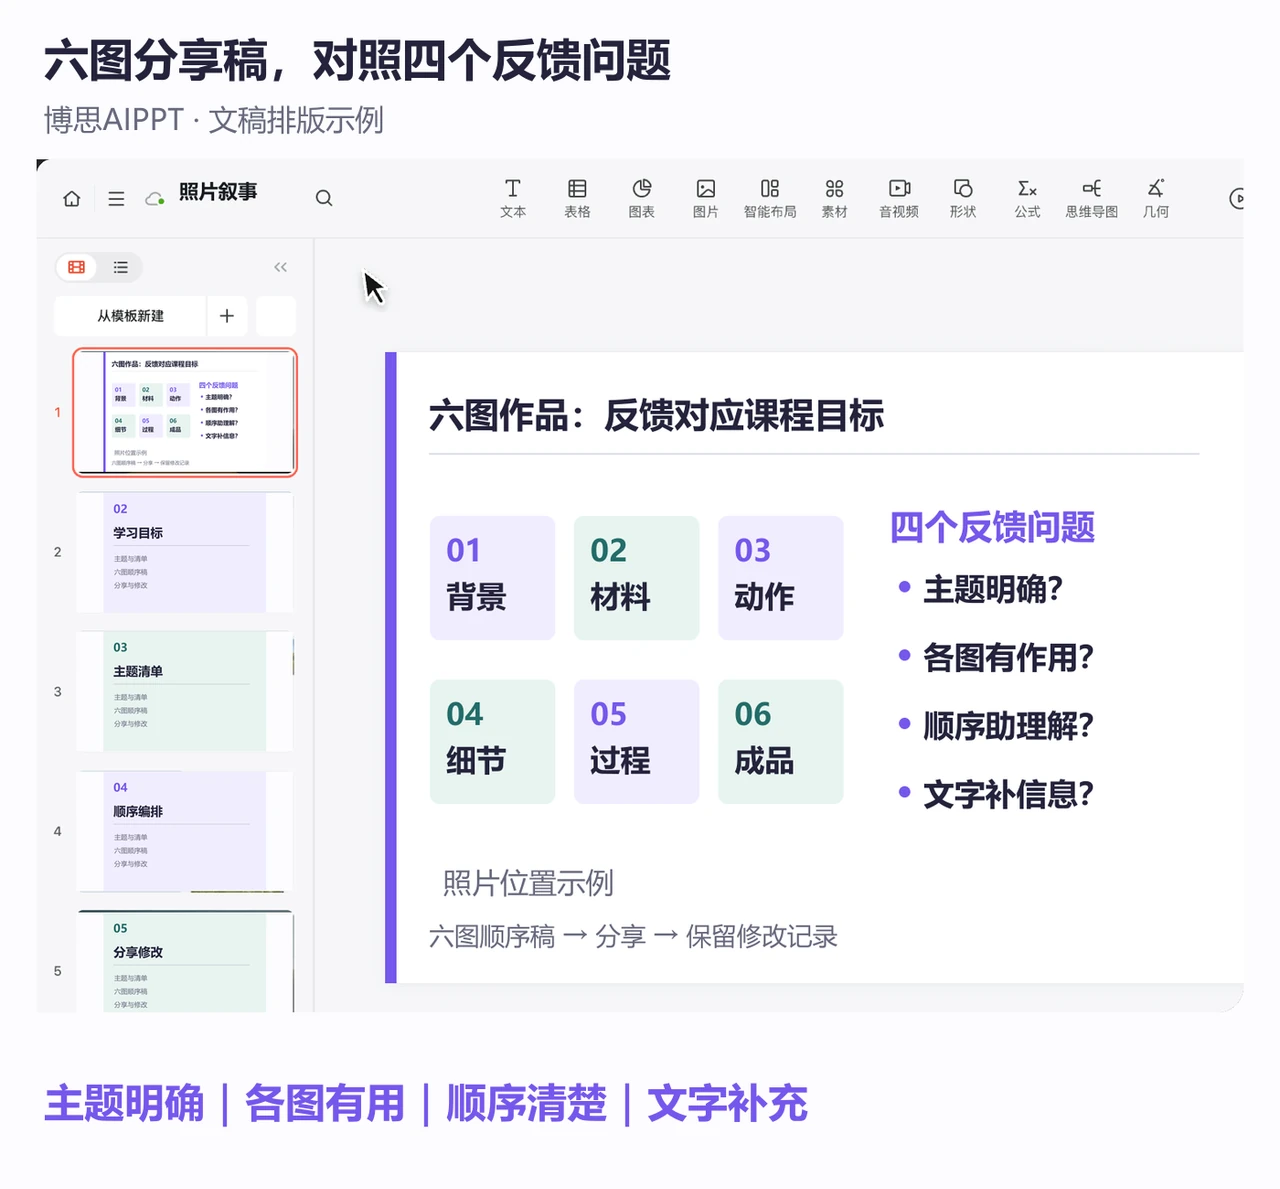Click bullet text 文字补信息?

click(1008, 794)
